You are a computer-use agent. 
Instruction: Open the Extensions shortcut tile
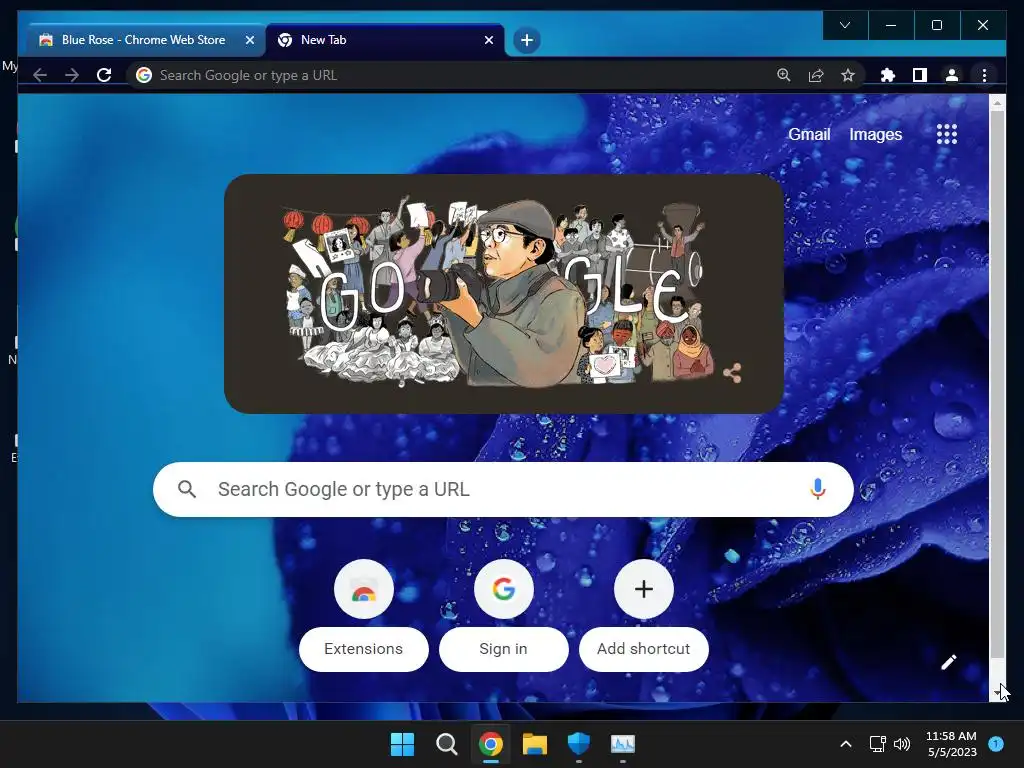pyautogui.click(x=364, y=616)
